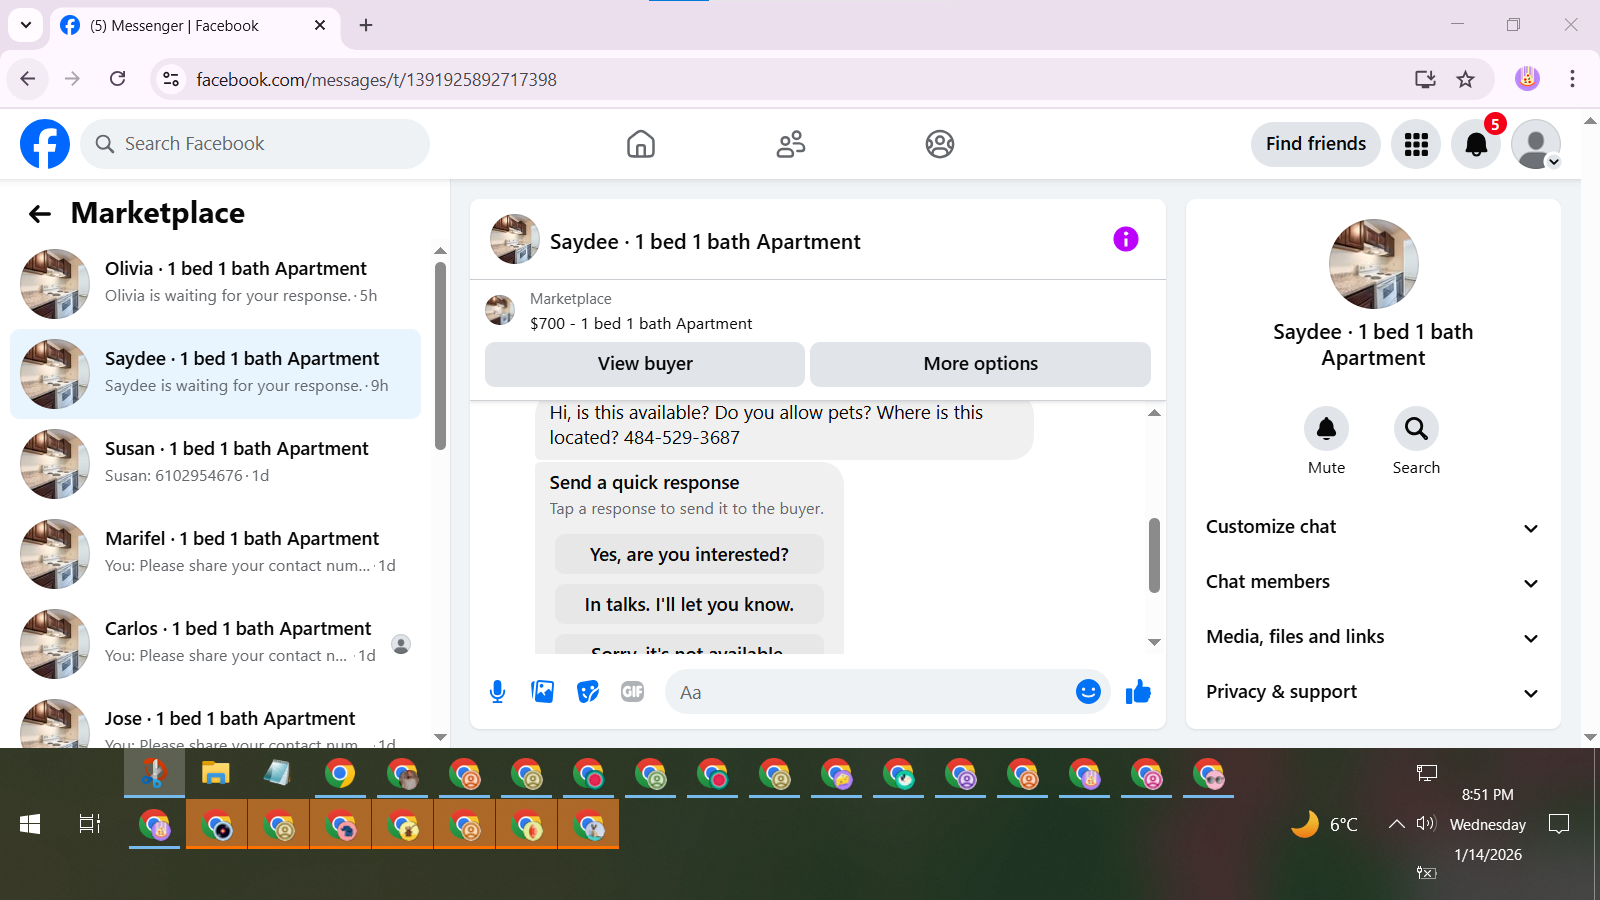
Task: Click the browser address bar URL
Action: coord(376,79)
